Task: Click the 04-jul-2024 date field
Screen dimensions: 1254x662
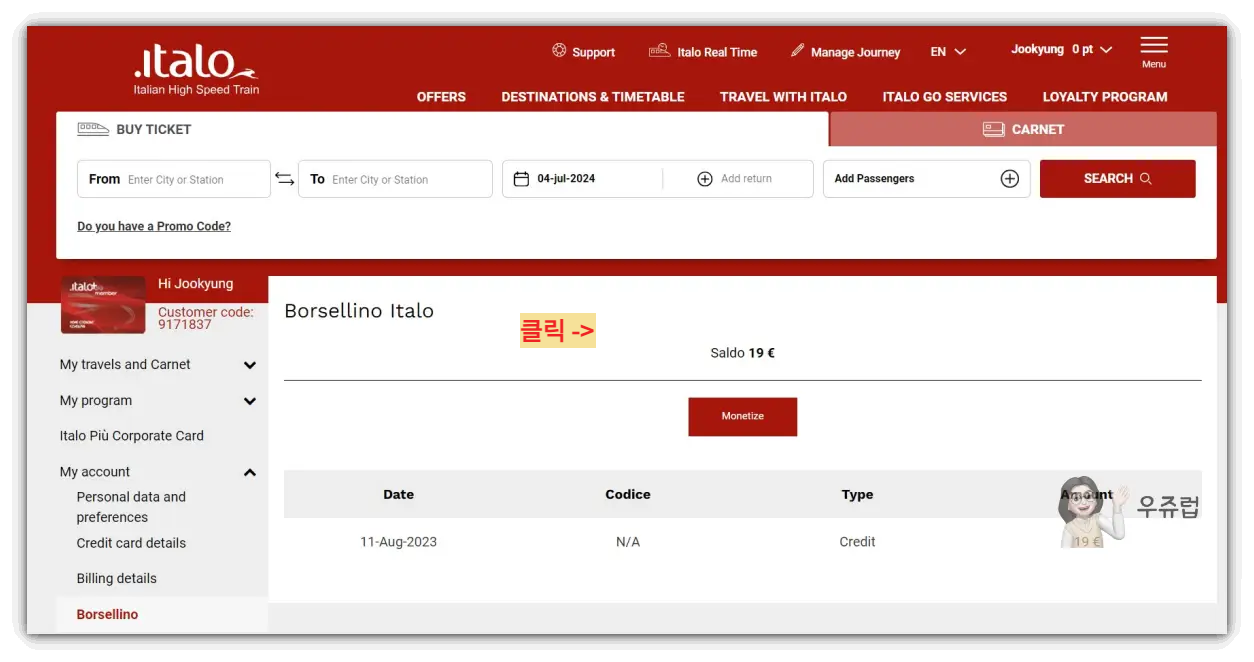Action: pos(582,179)
